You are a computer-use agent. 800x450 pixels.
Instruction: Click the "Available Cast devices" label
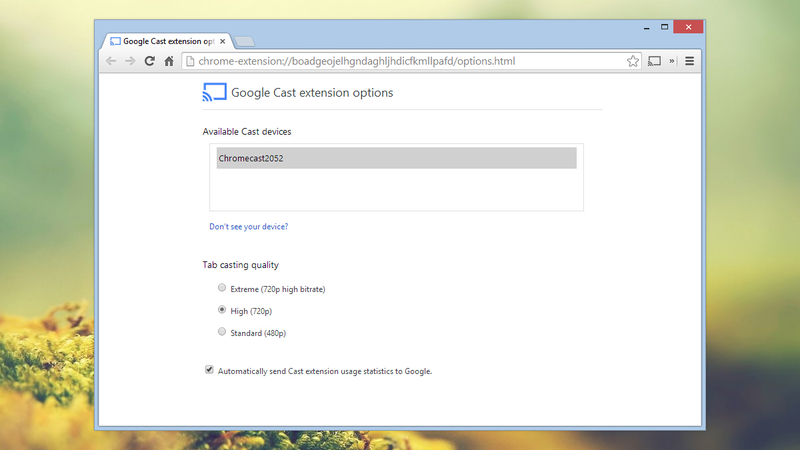pyautogui.click(x=247, y=132)
